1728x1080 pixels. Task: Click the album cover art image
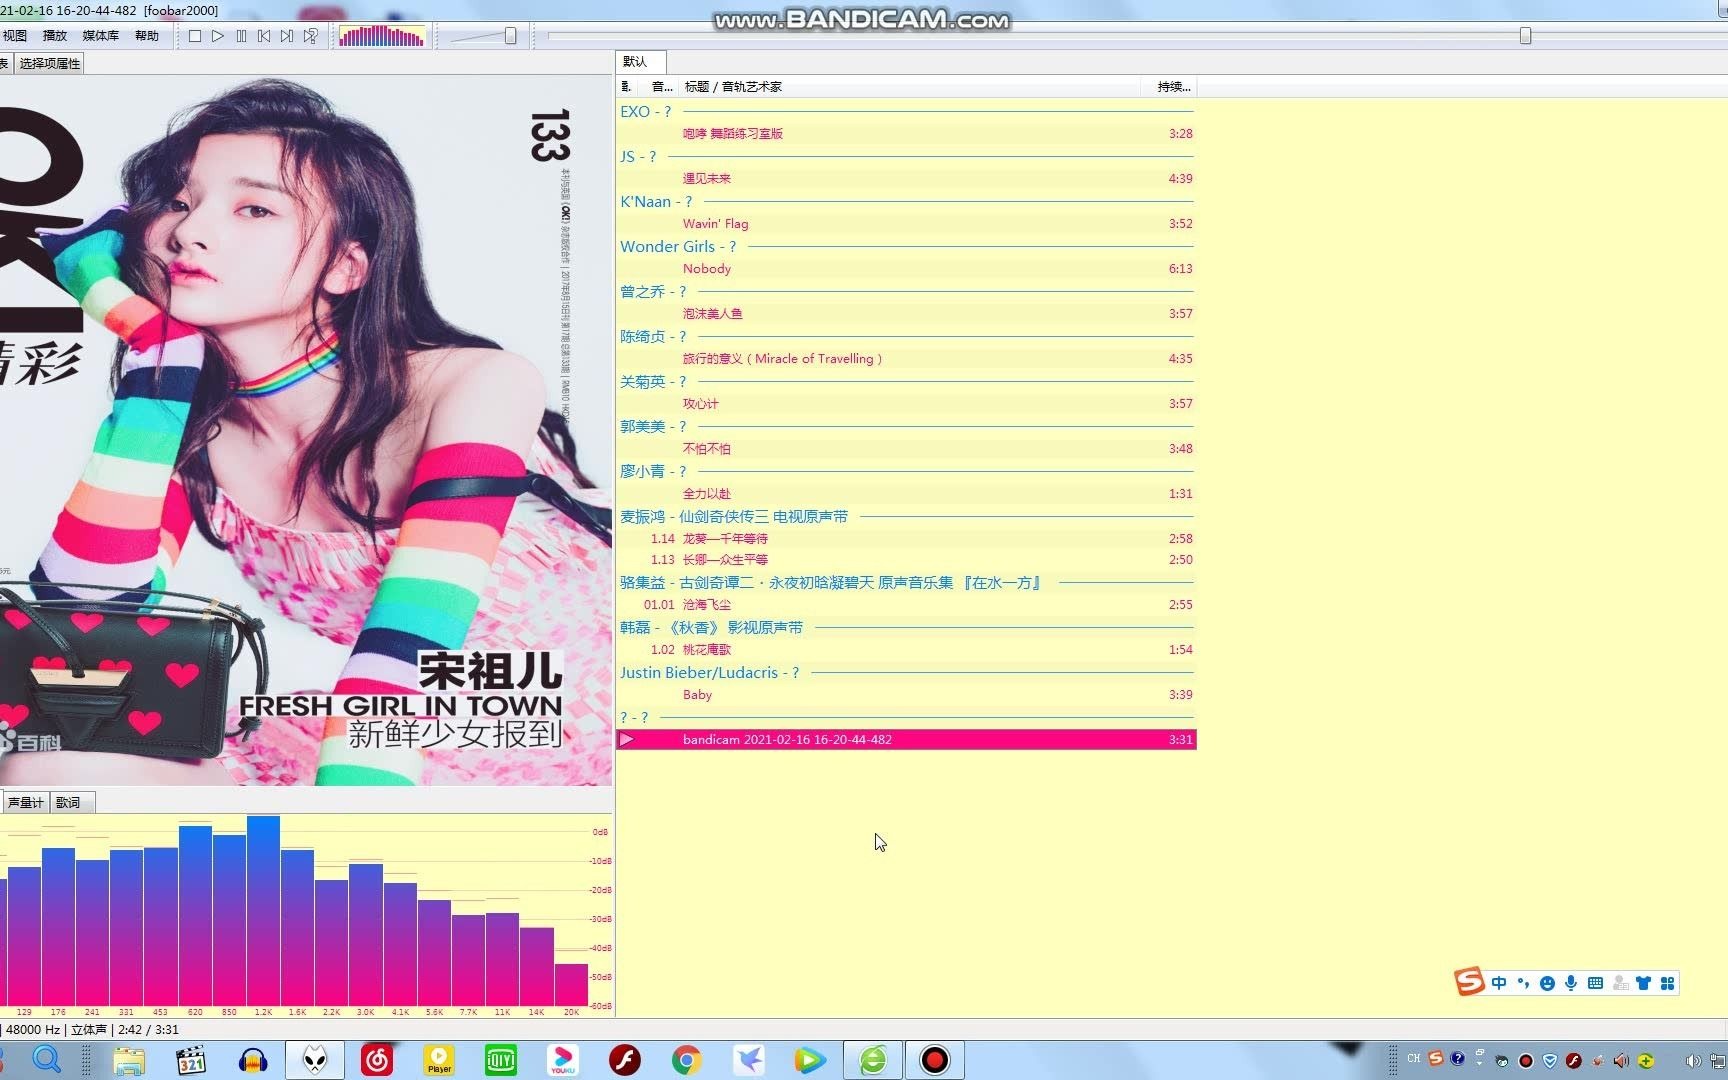(x=305, y=430)
